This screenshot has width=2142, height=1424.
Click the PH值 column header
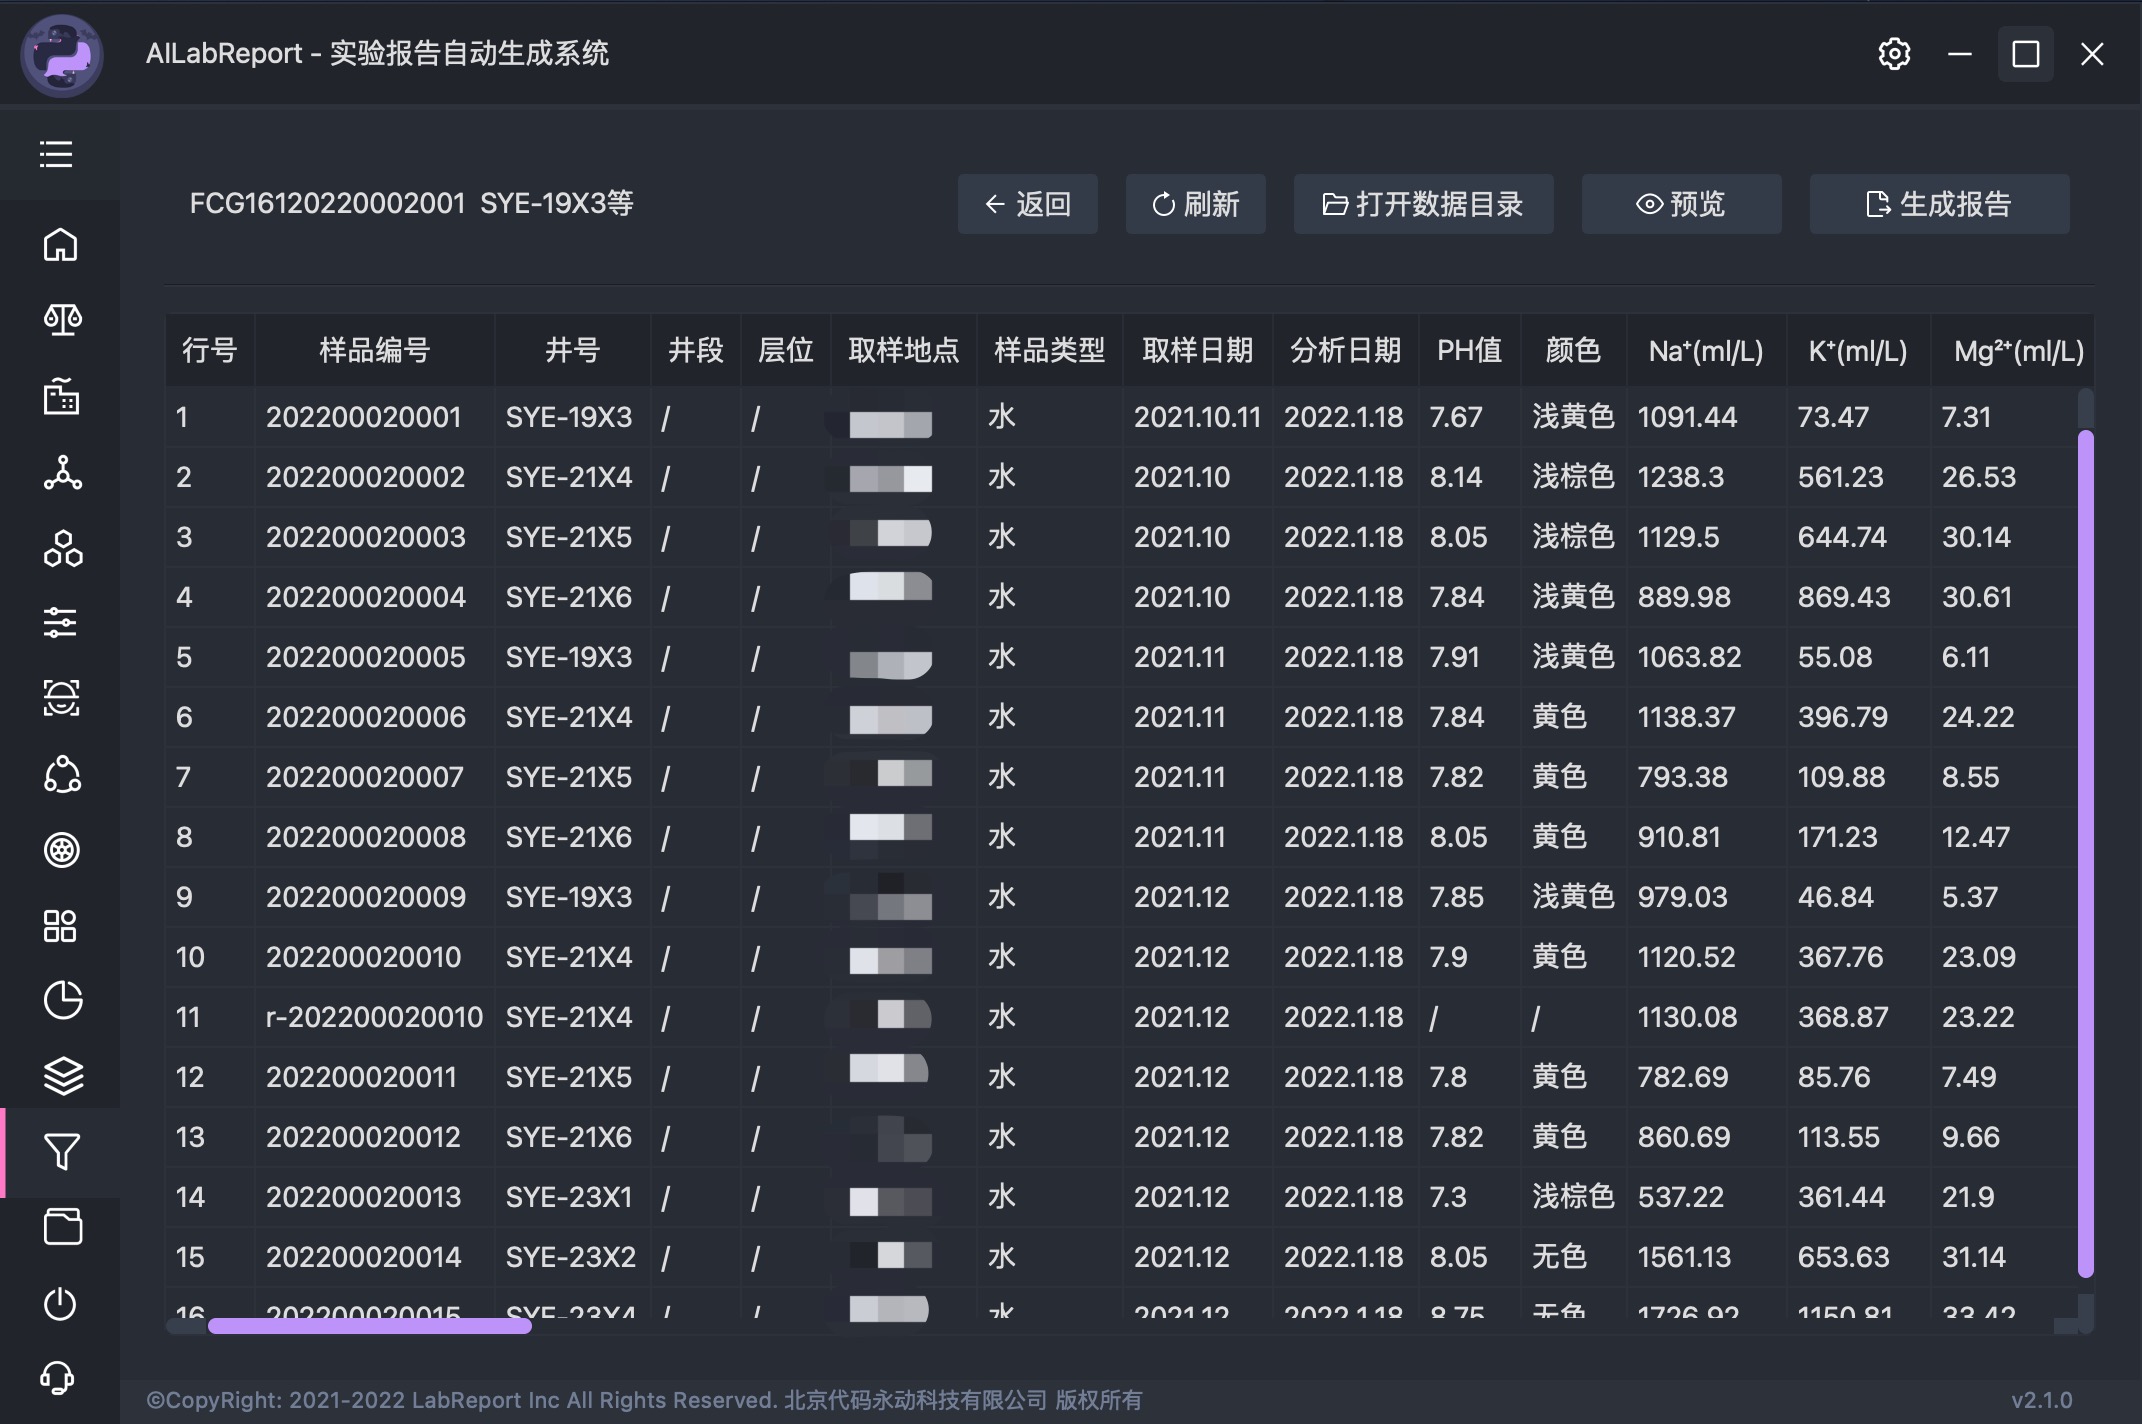[x=1469, y=350]
